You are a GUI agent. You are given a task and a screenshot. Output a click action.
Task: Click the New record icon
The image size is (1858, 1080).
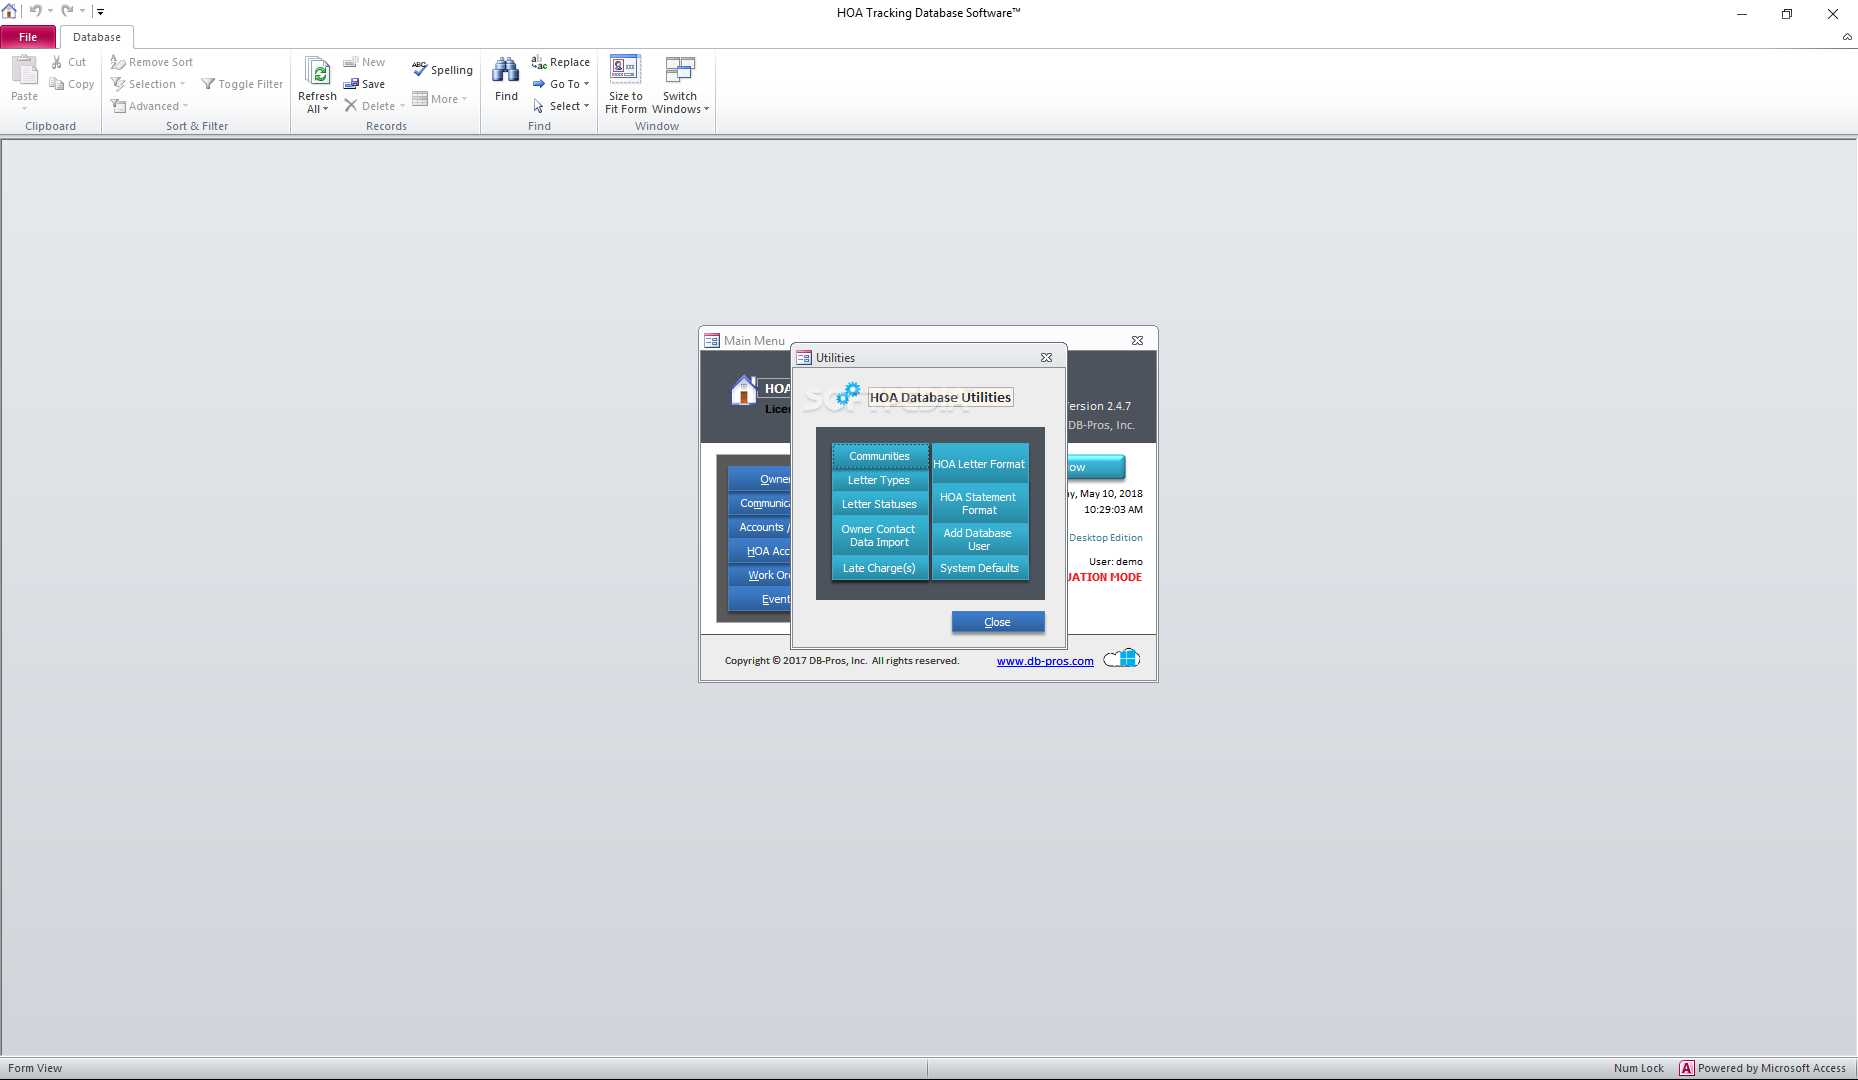pyautogui.click(x=351, y=62)
